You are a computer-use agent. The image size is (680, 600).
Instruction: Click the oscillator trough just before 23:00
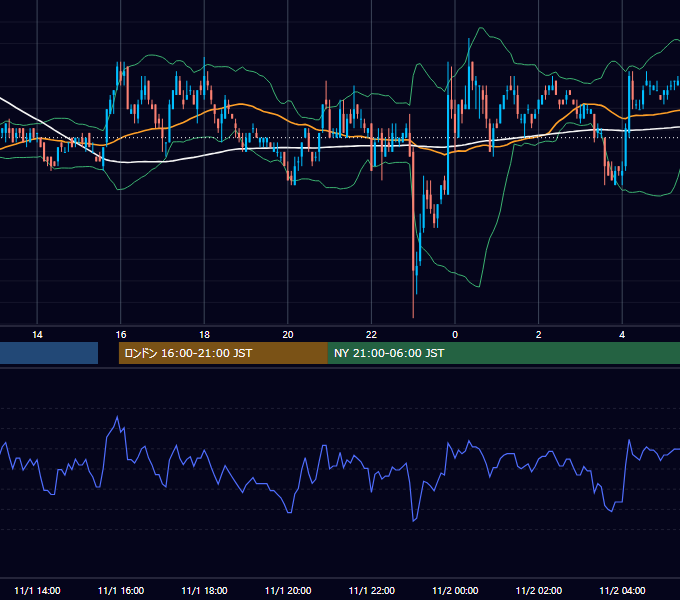pos(413,520)
